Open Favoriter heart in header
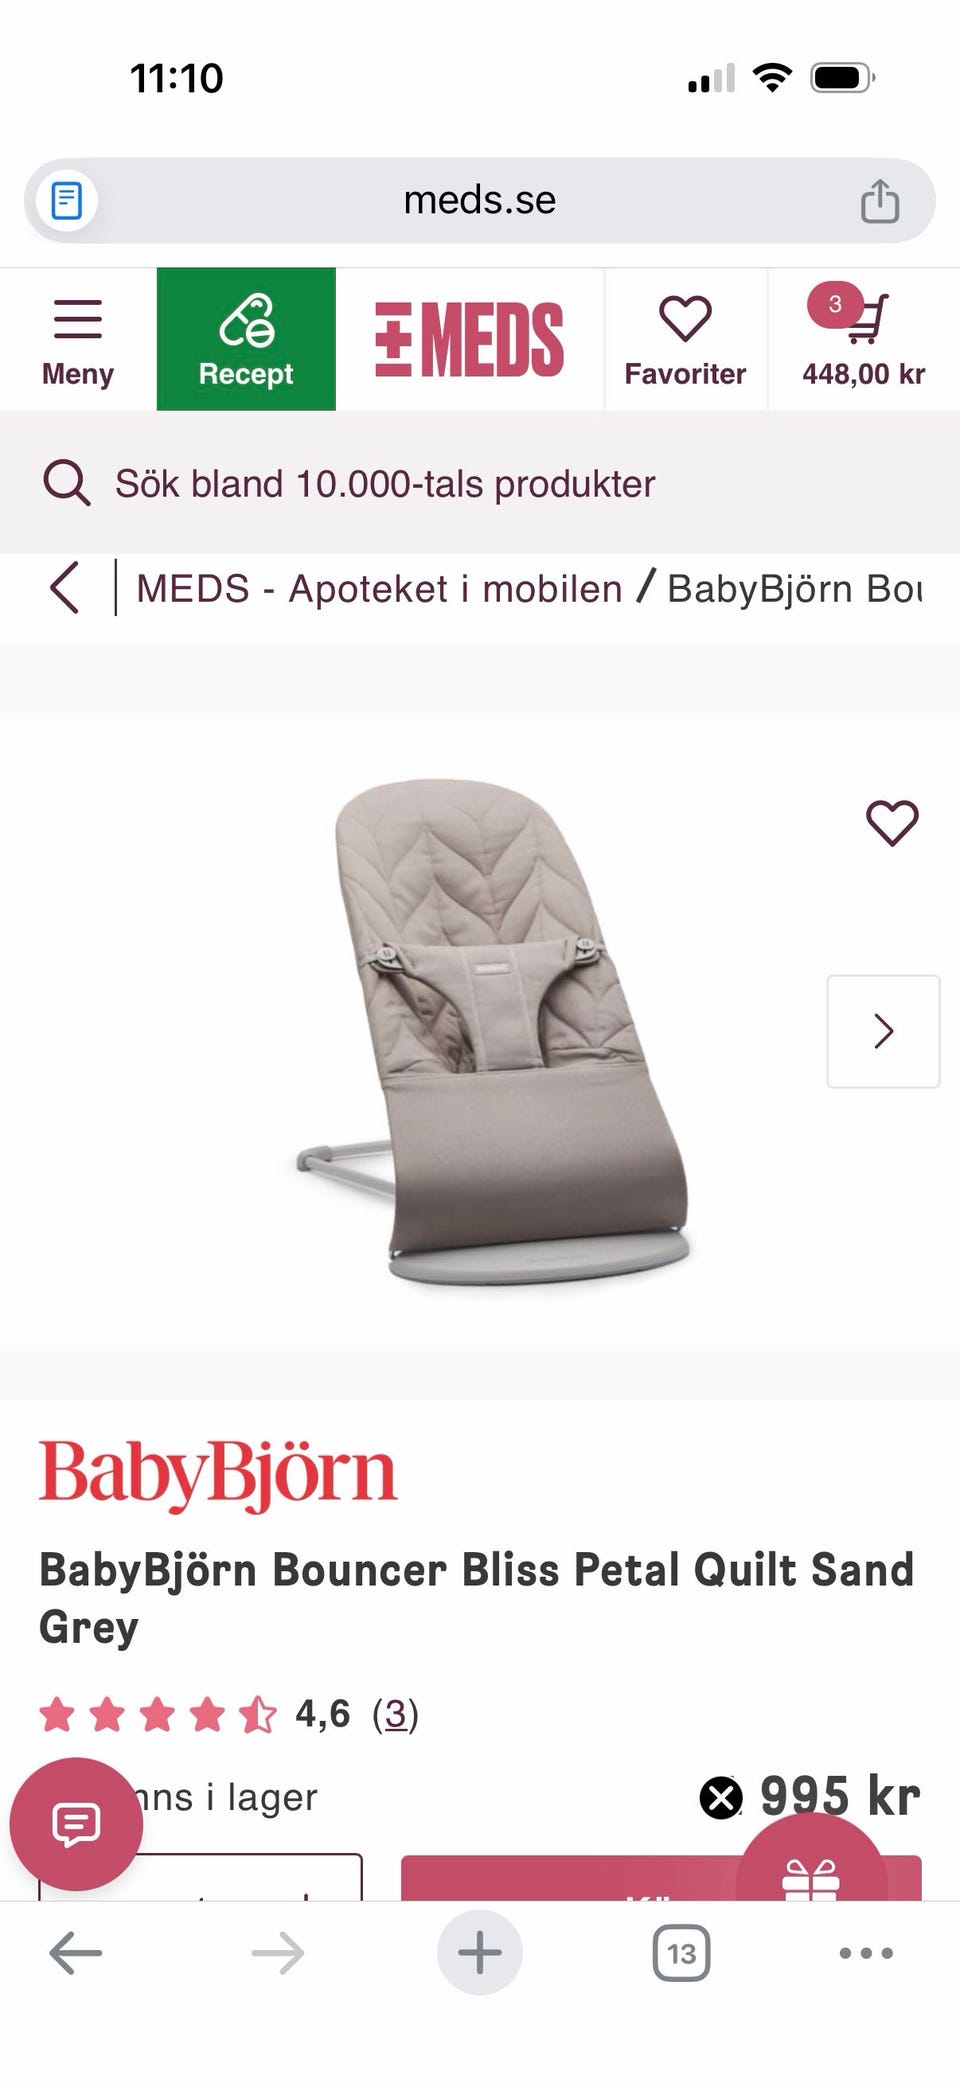Viewport: 960px width, 2087px height. point(685,340)
